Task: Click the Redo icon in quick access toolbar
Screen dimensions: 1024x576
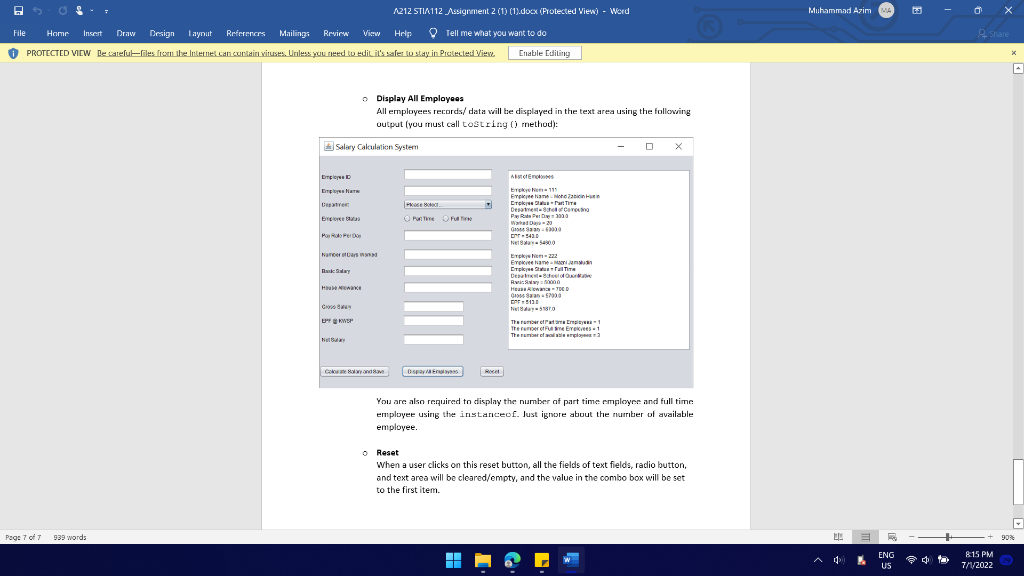Action: click(x=63, y=10)
